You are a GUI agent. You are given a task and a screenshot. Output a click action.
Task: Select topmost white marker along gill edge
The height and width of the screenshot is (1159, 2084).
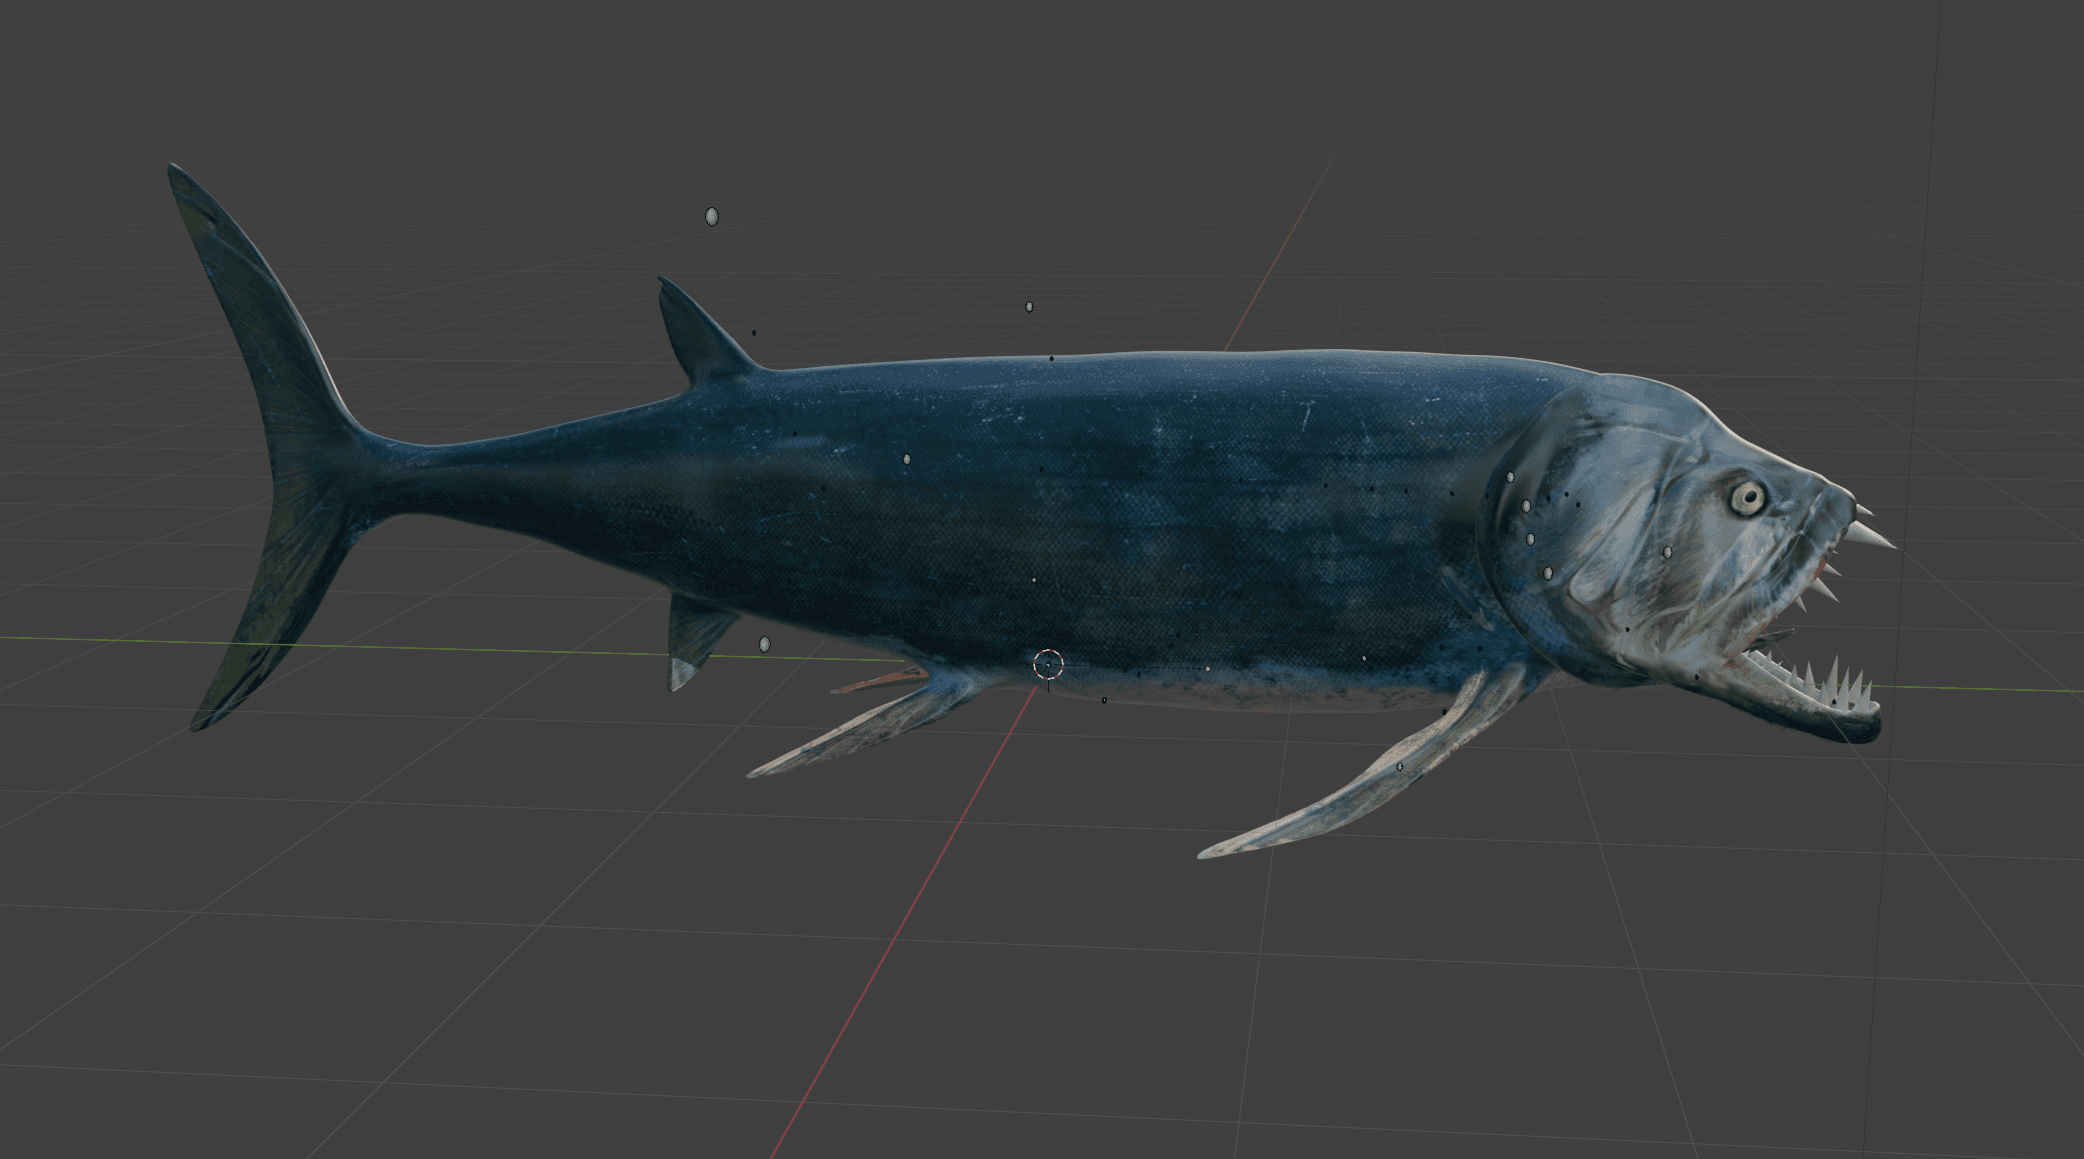[x=1510, y=478]
